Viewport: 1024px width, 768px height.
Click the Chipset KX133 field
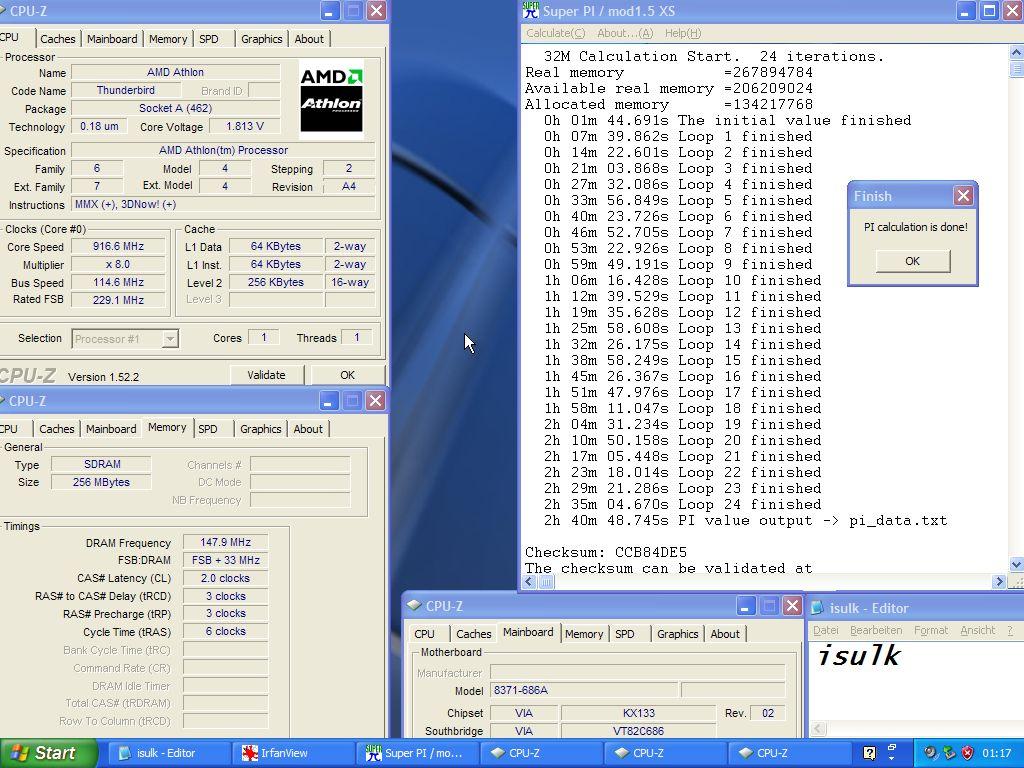click(x=638, y=713)
